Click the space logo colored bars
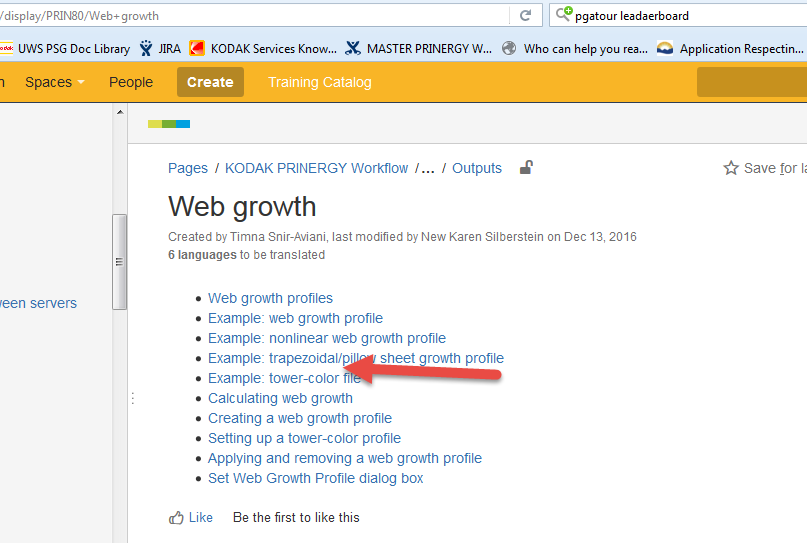This screenshot has height=543, width=807. pyautogui.click(x=169, y=124)
